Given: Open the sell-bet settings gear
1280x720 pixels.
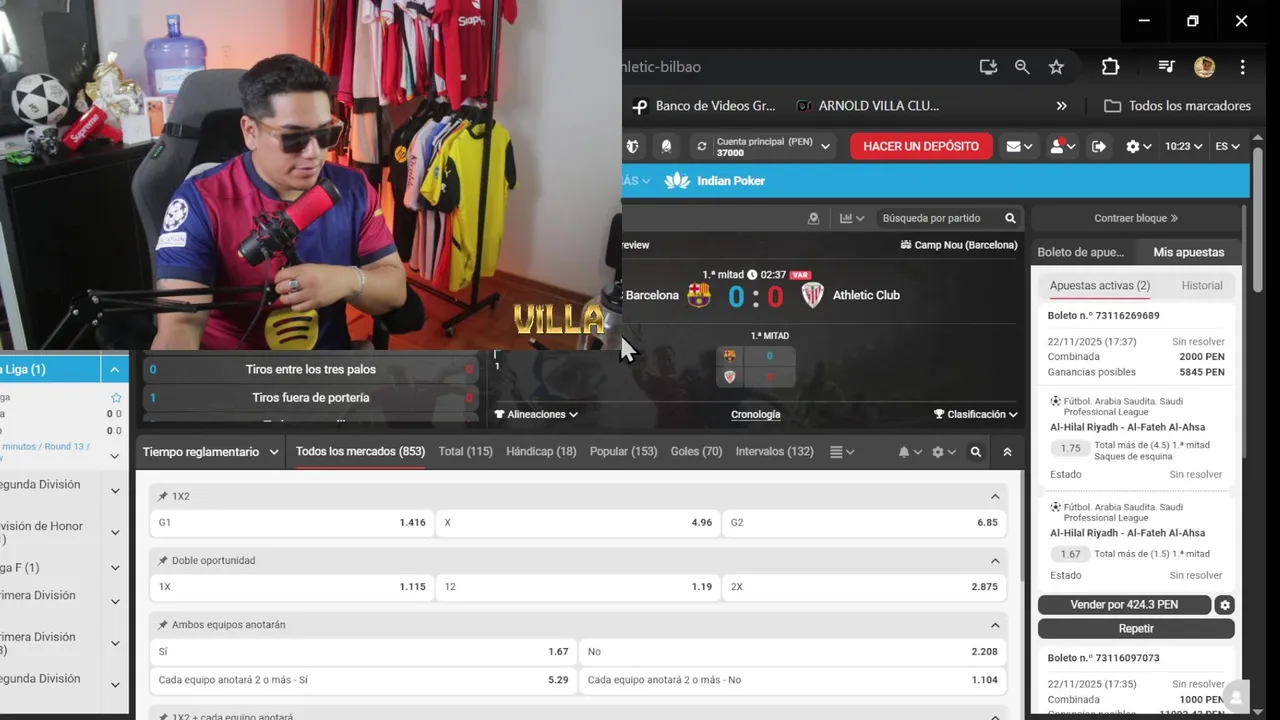Looking at the screenshot, I should (1225, 605).
